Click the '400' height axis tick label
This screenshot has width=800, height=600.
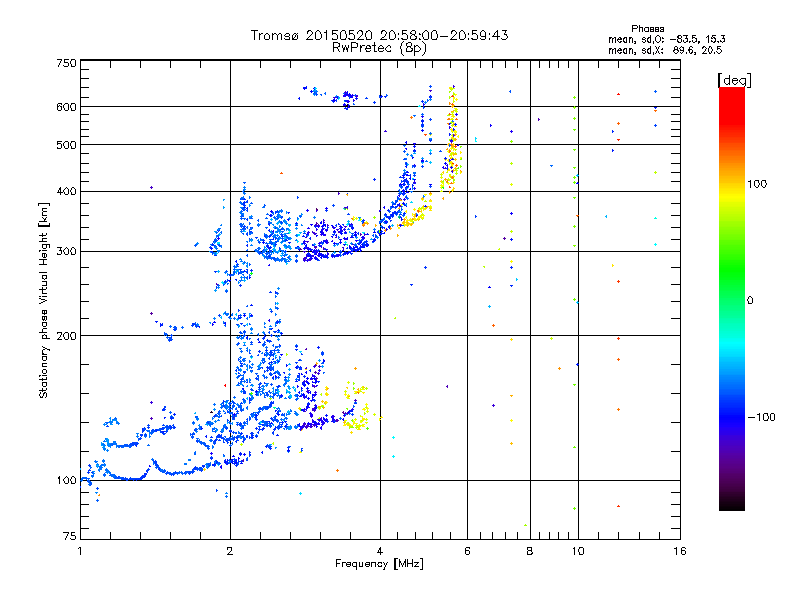pos(66,191)
